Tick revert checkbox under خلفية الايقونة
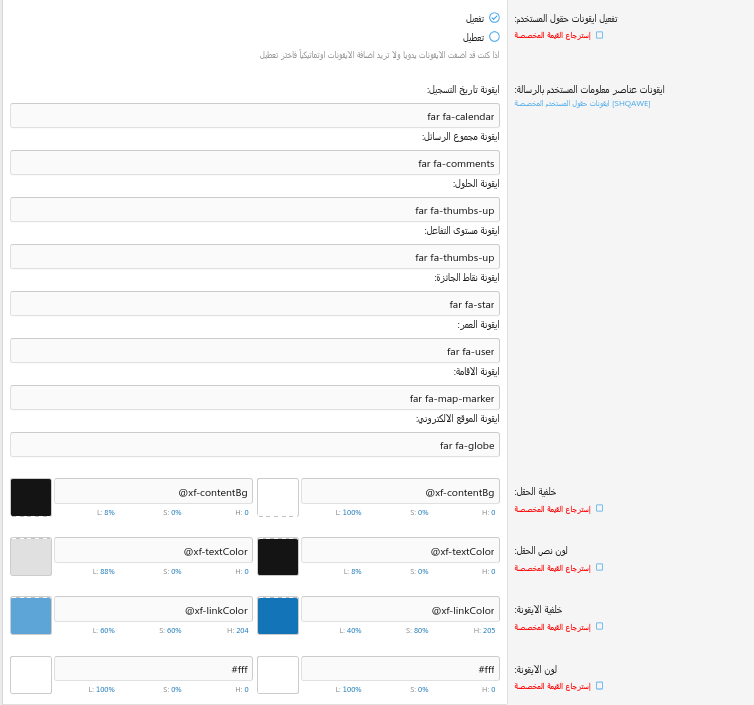754x705 pixels. click(x=599, y=626)
